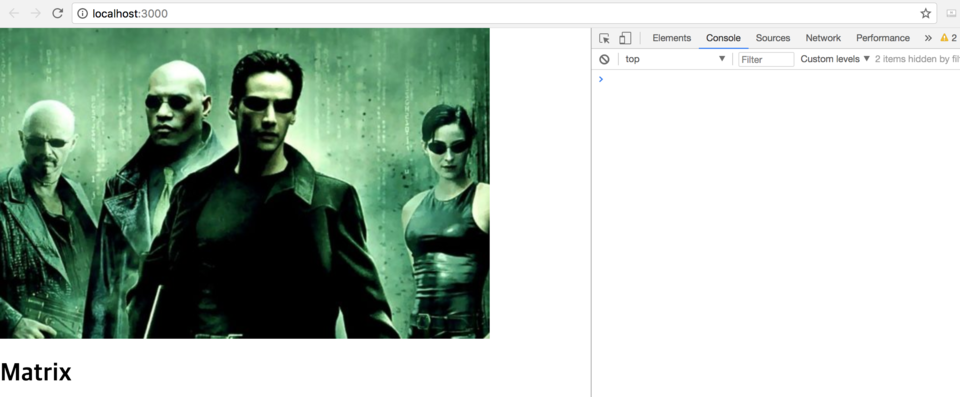Click the Matrix movie poster image
Viewport: 960px width, 397px height.
tap(245, 183)
